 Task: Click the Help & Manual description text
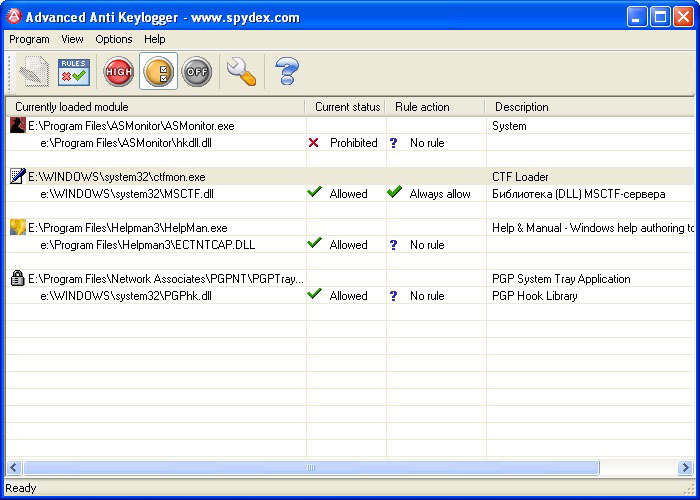[593, 228]
